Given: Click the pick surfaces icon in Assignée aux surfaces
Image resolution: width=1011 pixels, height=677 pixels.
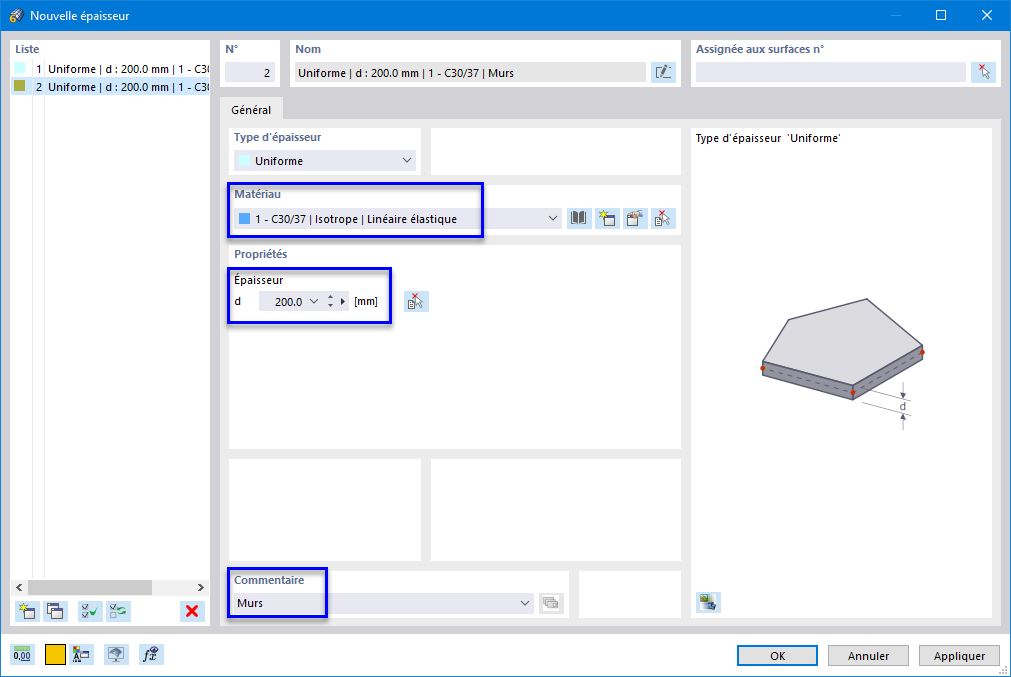Looking at the screenshot, I should [983, 72].
